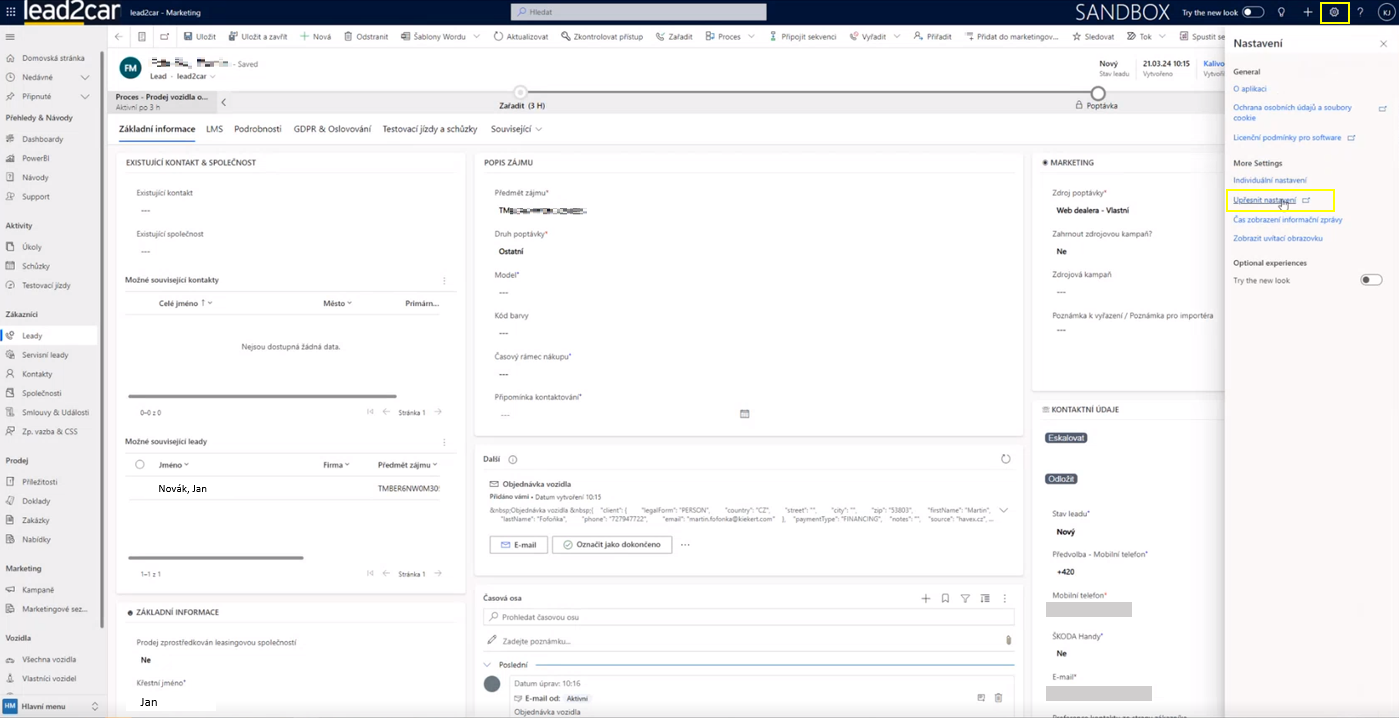The image size is (1399, 718).
Task: Click the Odstranit delete button in toolbar
Action: click(366, 36)
